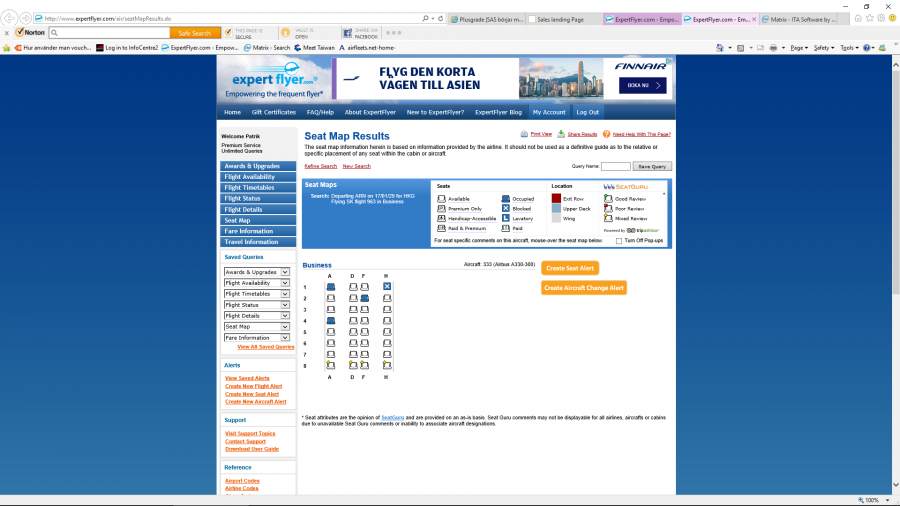
Task: Click Norton Safe Search button
Action: (x=194, y=32)
